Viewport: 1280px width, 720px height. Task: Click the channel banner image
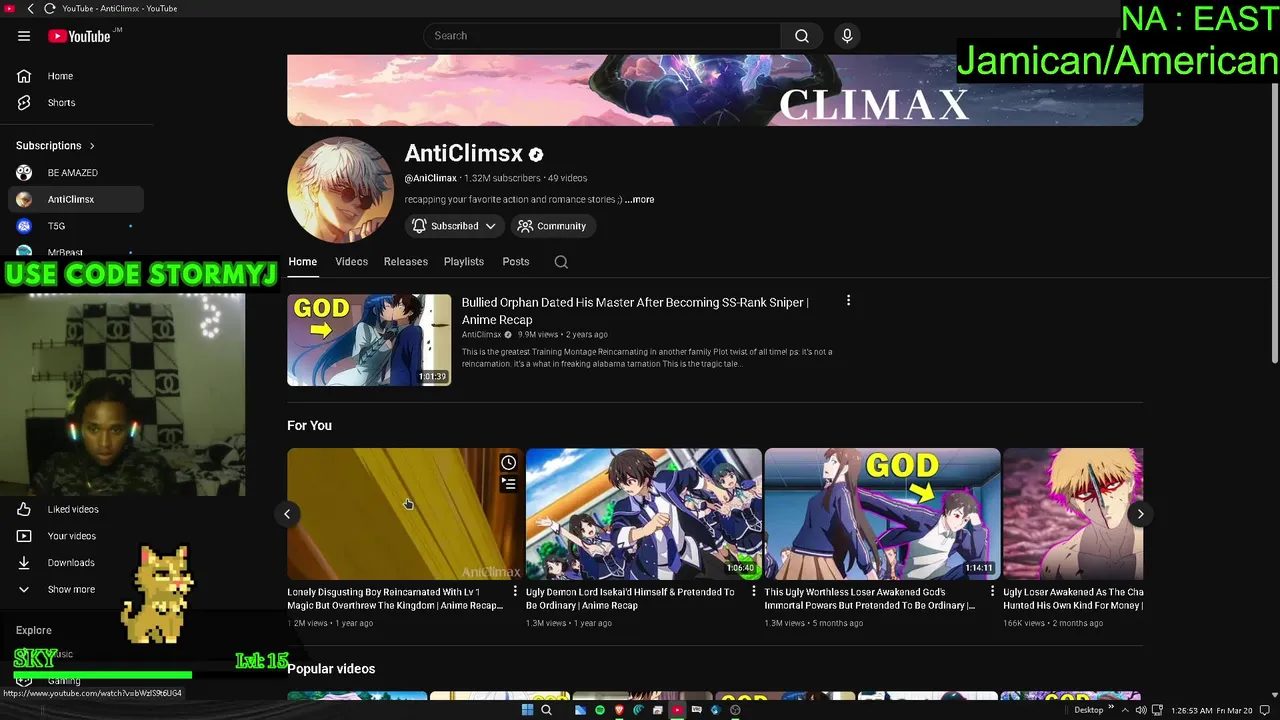[715, 90]
